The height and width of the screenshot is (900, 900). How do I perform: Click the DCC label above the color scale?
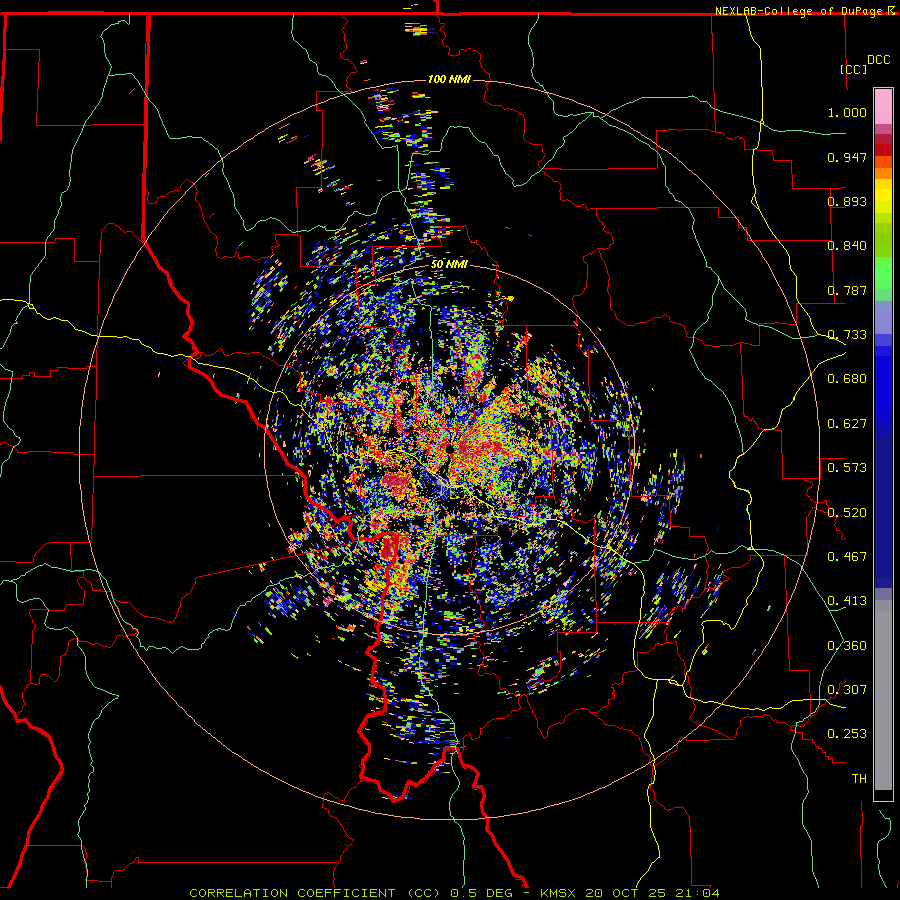point(879,60)
